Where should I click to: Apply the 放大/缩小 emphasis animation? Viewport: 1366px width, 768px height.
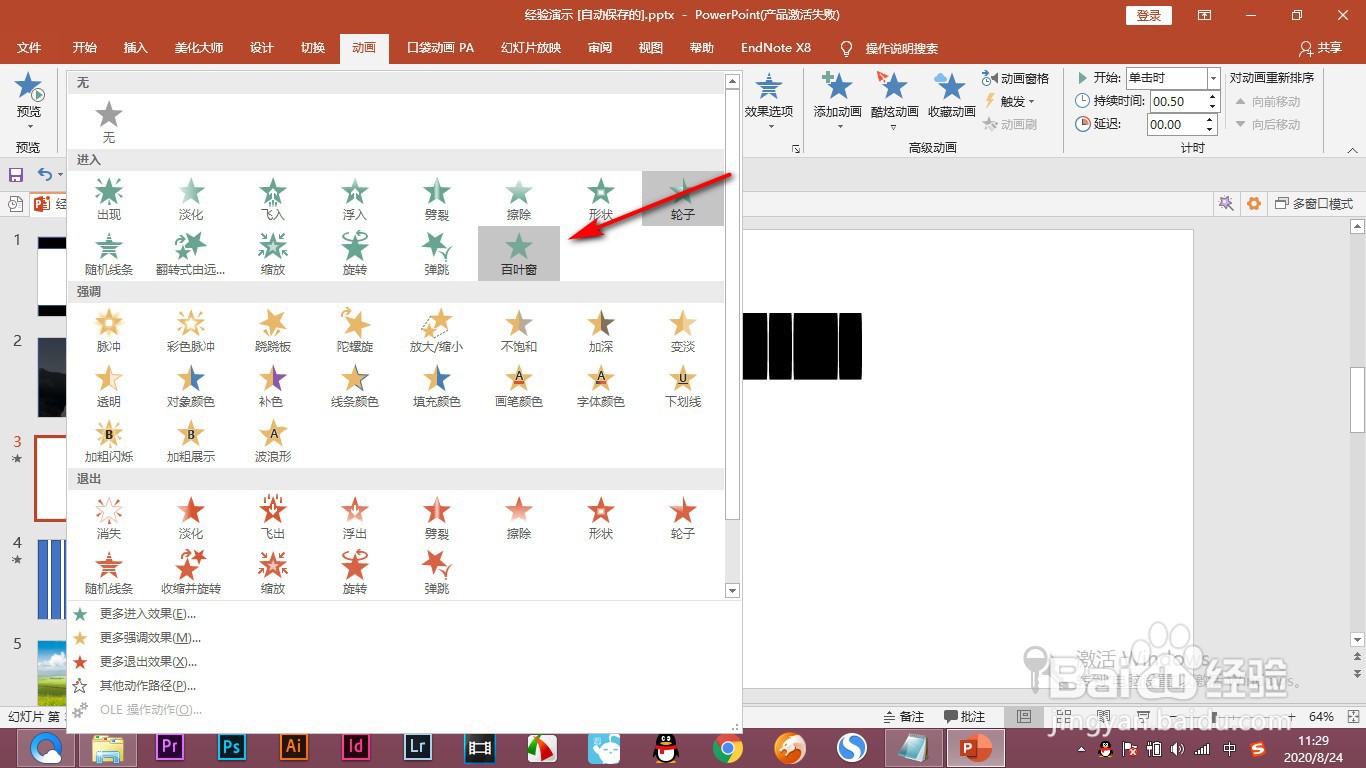click(x=437, y=330)
